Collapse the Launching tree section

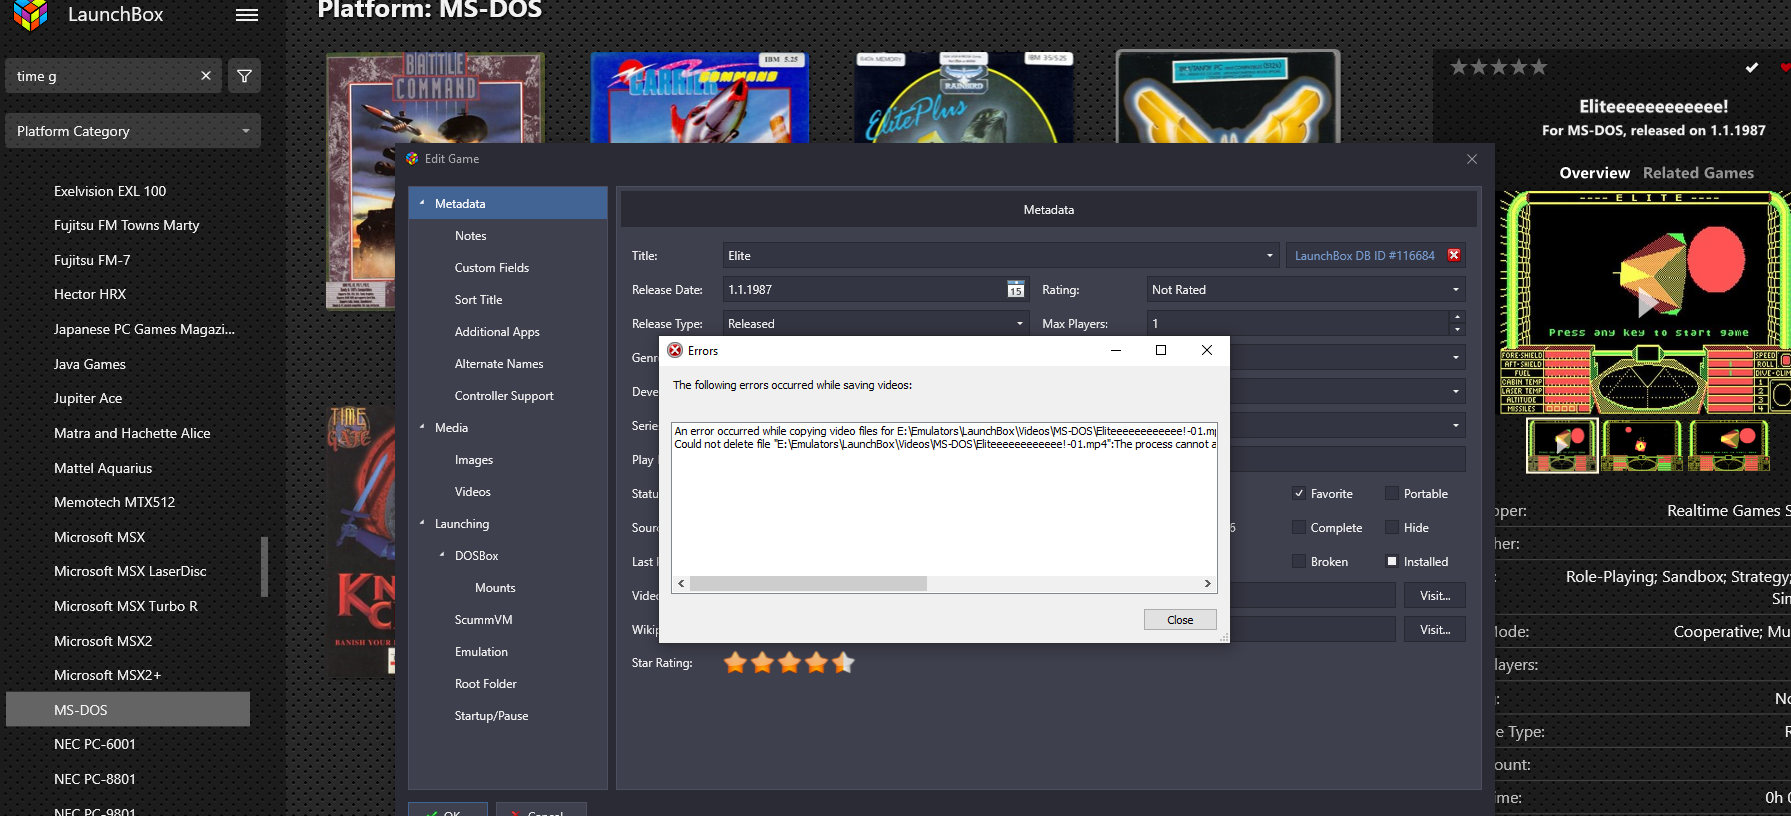click(x=422, y=523)
